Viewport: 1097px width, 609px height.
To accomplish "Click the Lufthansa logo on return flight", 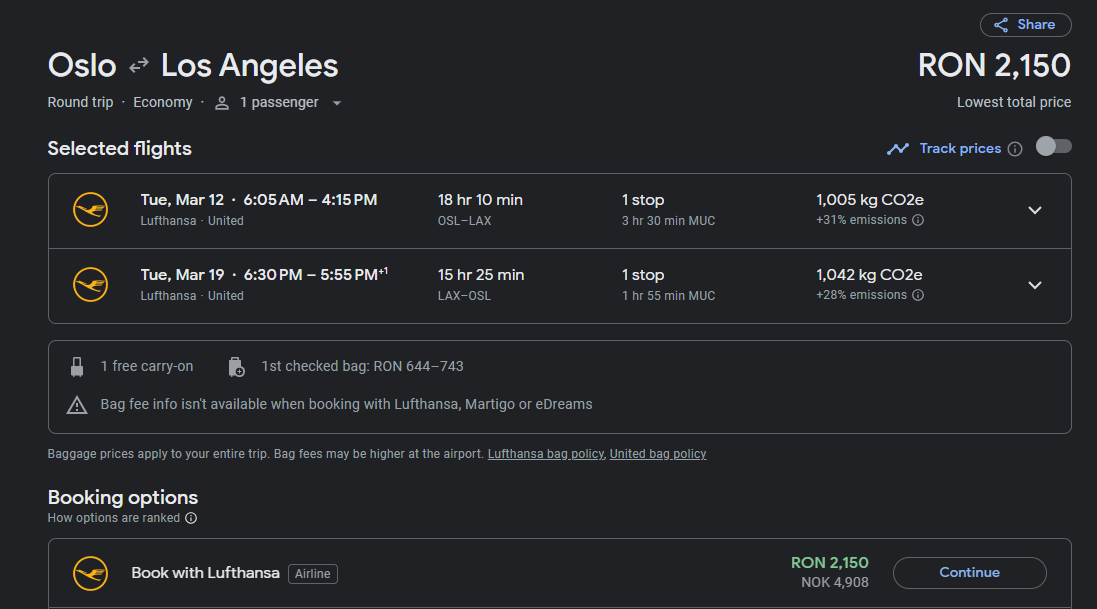I will [x=90, y=284].
